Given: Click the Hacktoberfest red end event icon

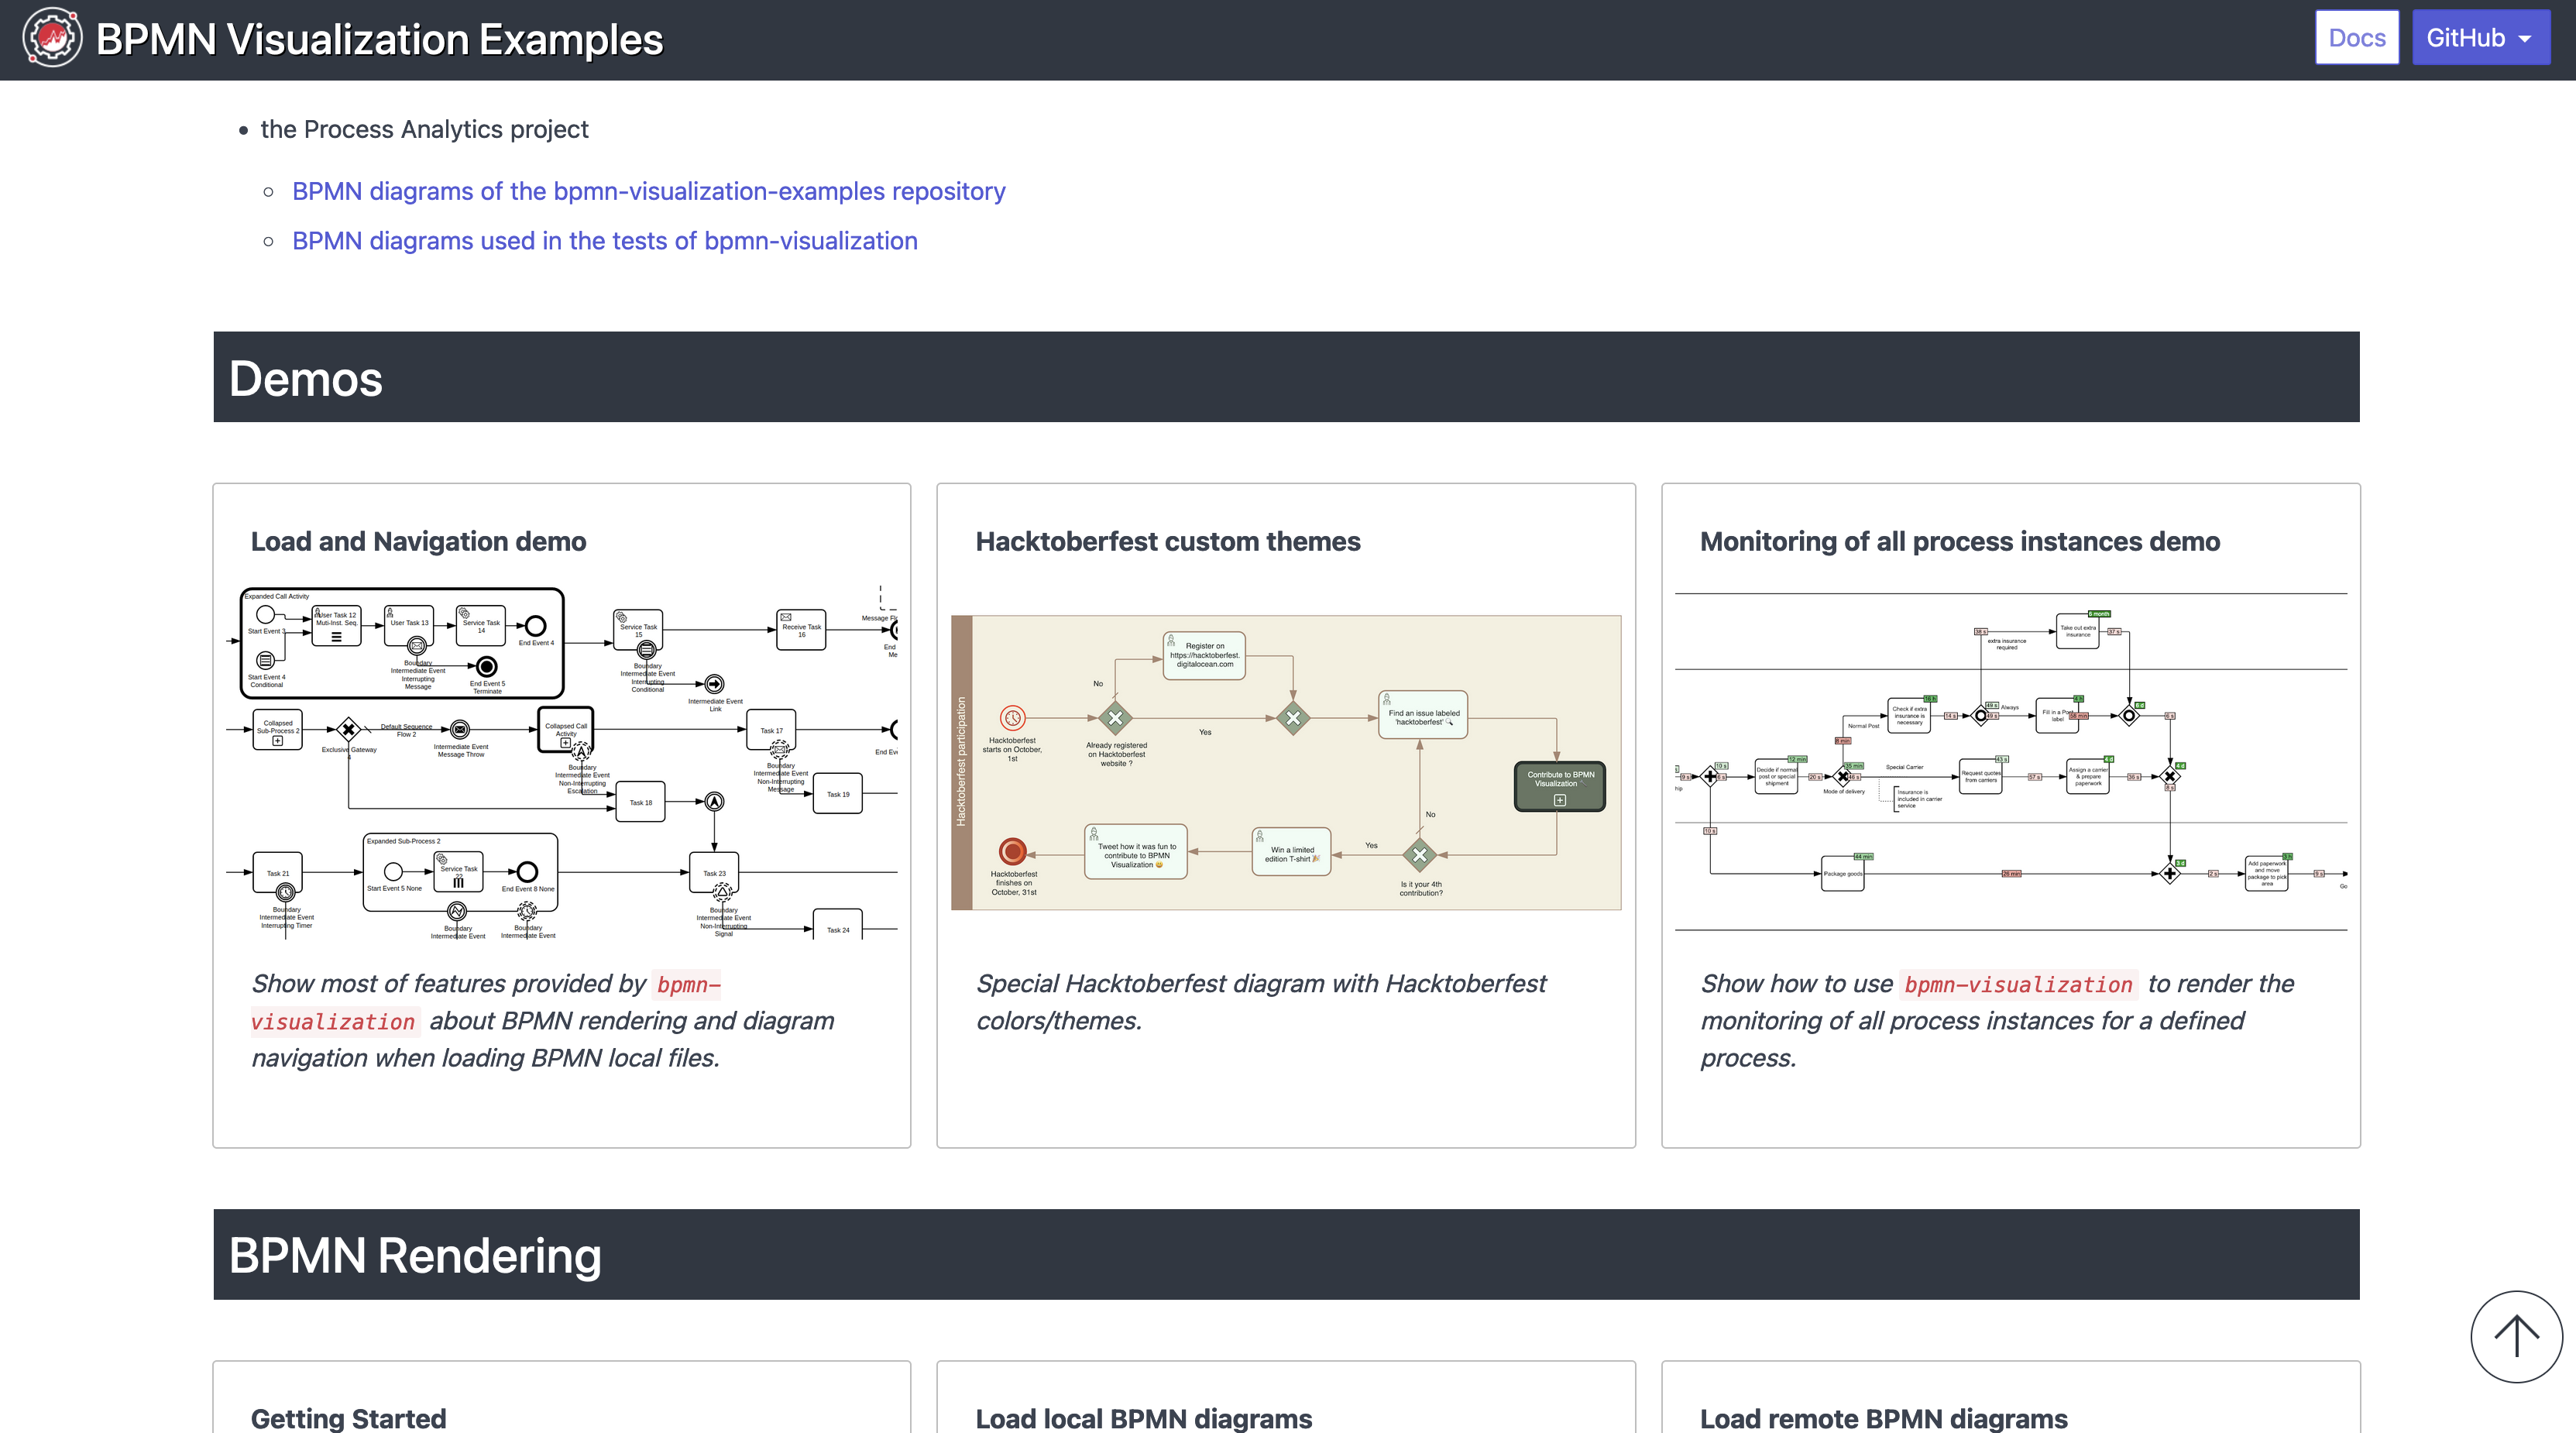Looking at the screenshot, I should click(1012, 851).
